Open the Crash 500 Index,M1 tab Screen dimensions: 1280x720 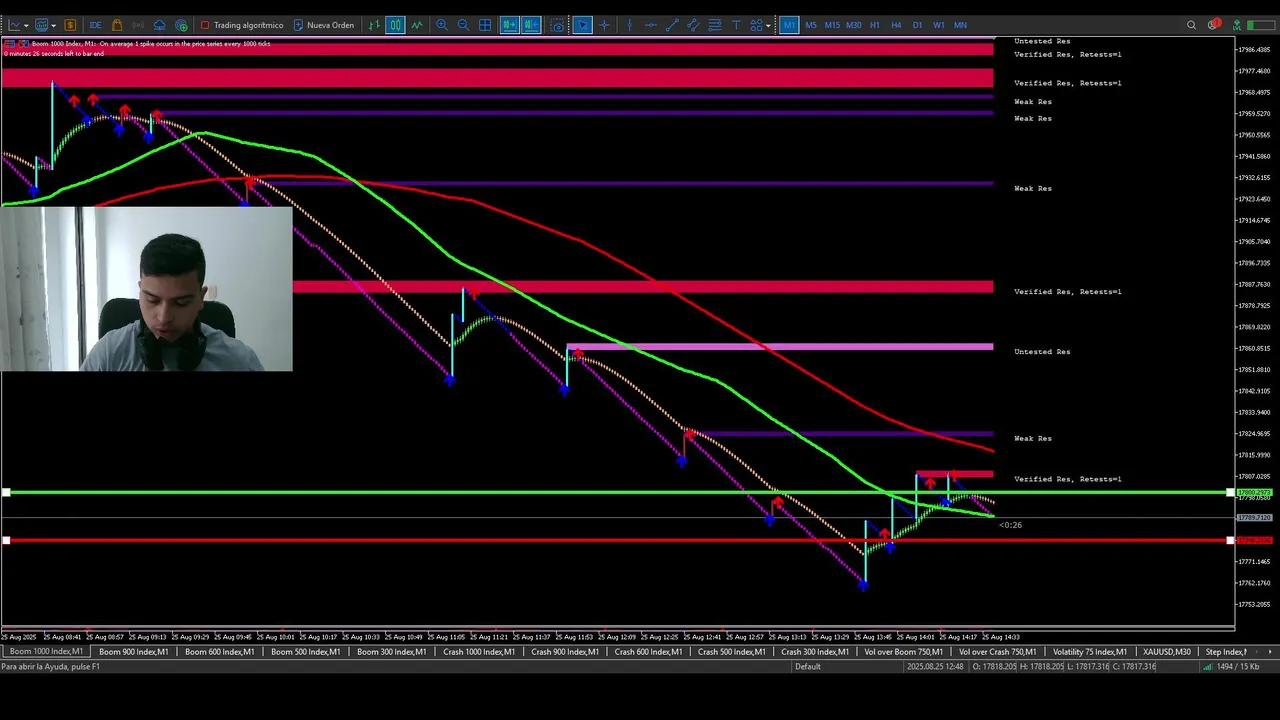tap(732, 652)
